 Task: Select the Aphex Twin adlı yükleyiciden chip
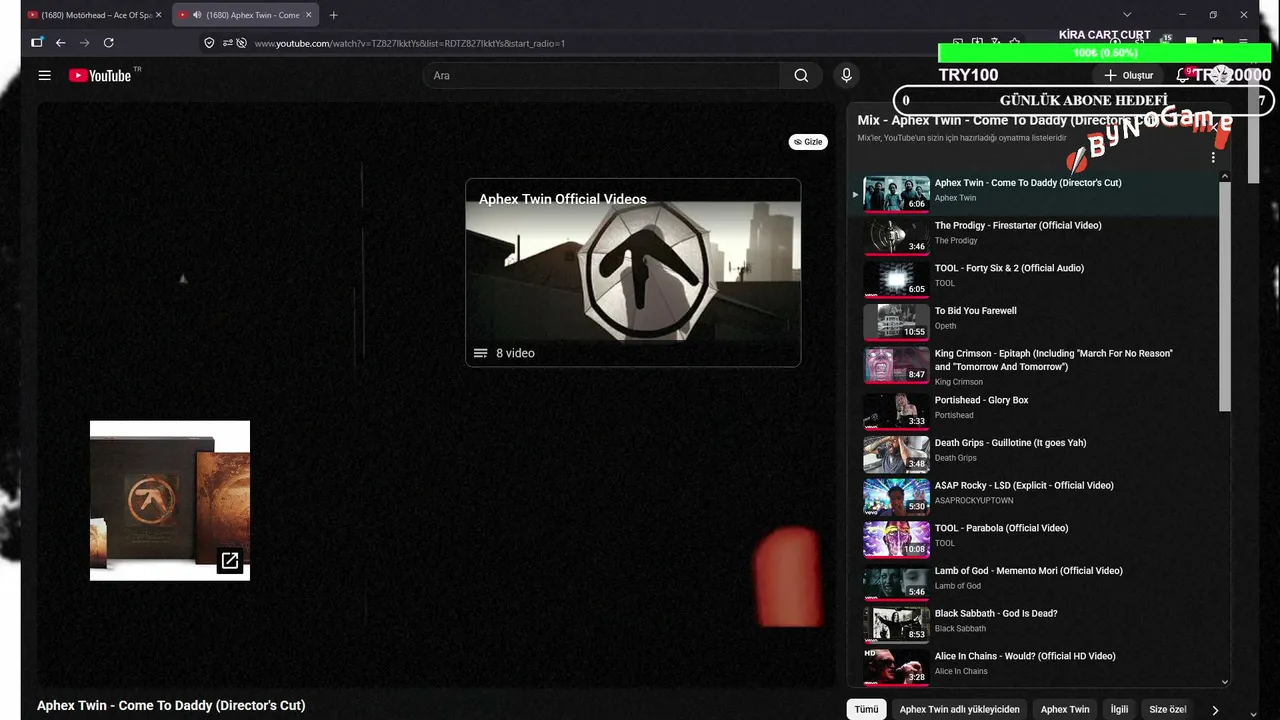click(960, 709)
